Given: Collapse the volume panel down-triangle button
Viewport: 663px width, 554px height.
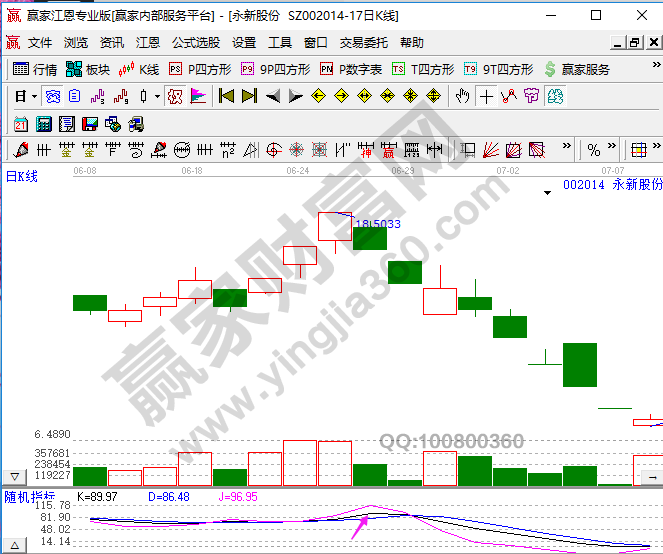Looking at the screenshot, I should click(x=14, y=477).
